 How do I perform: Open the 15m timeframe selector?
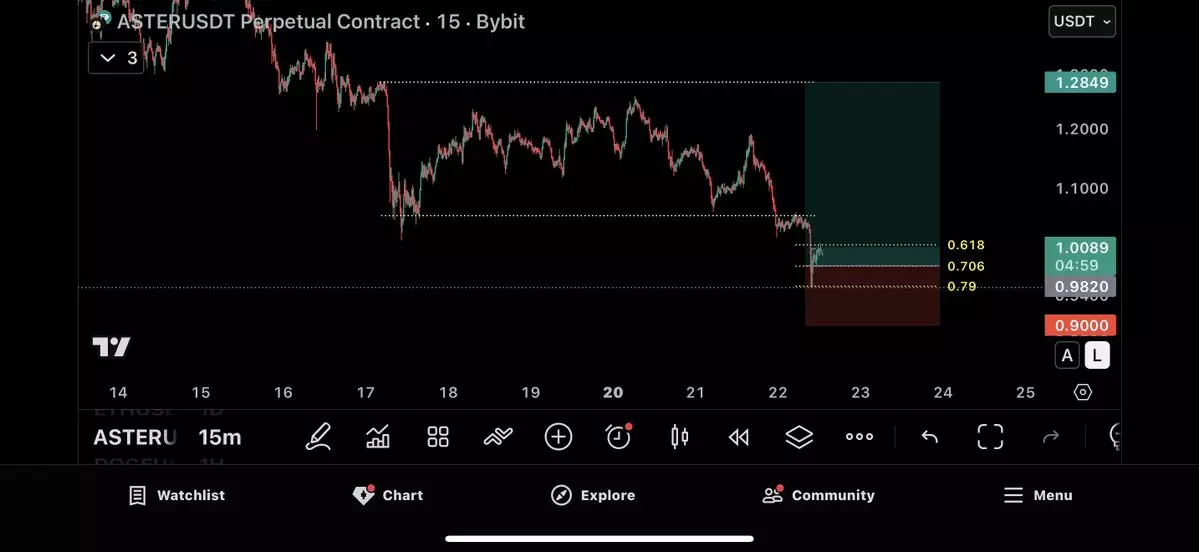pyautogui.click(x=219, y=437)
